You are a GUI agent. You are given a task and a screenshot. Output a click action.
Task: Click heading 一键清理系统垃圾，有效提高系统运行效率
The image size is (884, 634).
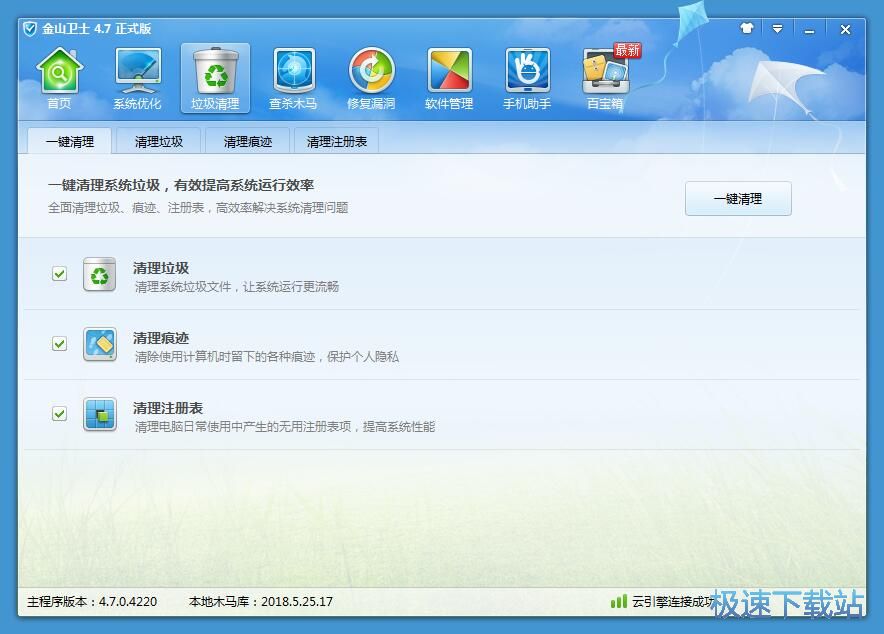[180, 185]
